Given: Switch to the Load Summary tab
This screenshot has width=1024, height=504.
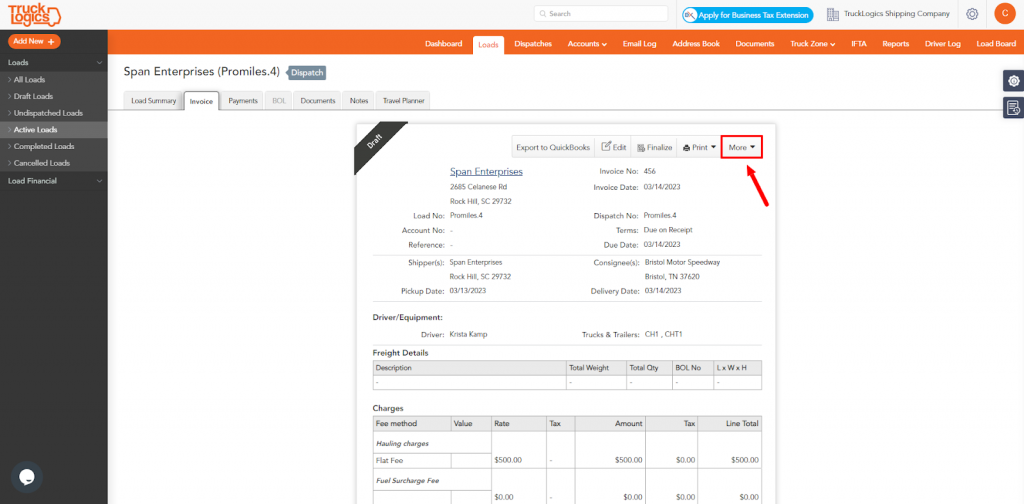Looking at the screenshot, I should [153, 101].
